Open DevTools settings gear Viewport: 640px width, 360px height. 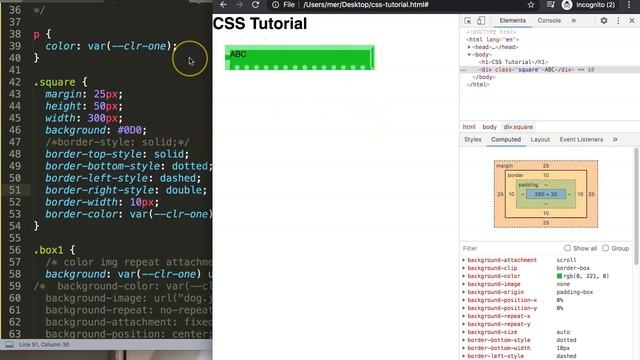click(x=604, y=20)
